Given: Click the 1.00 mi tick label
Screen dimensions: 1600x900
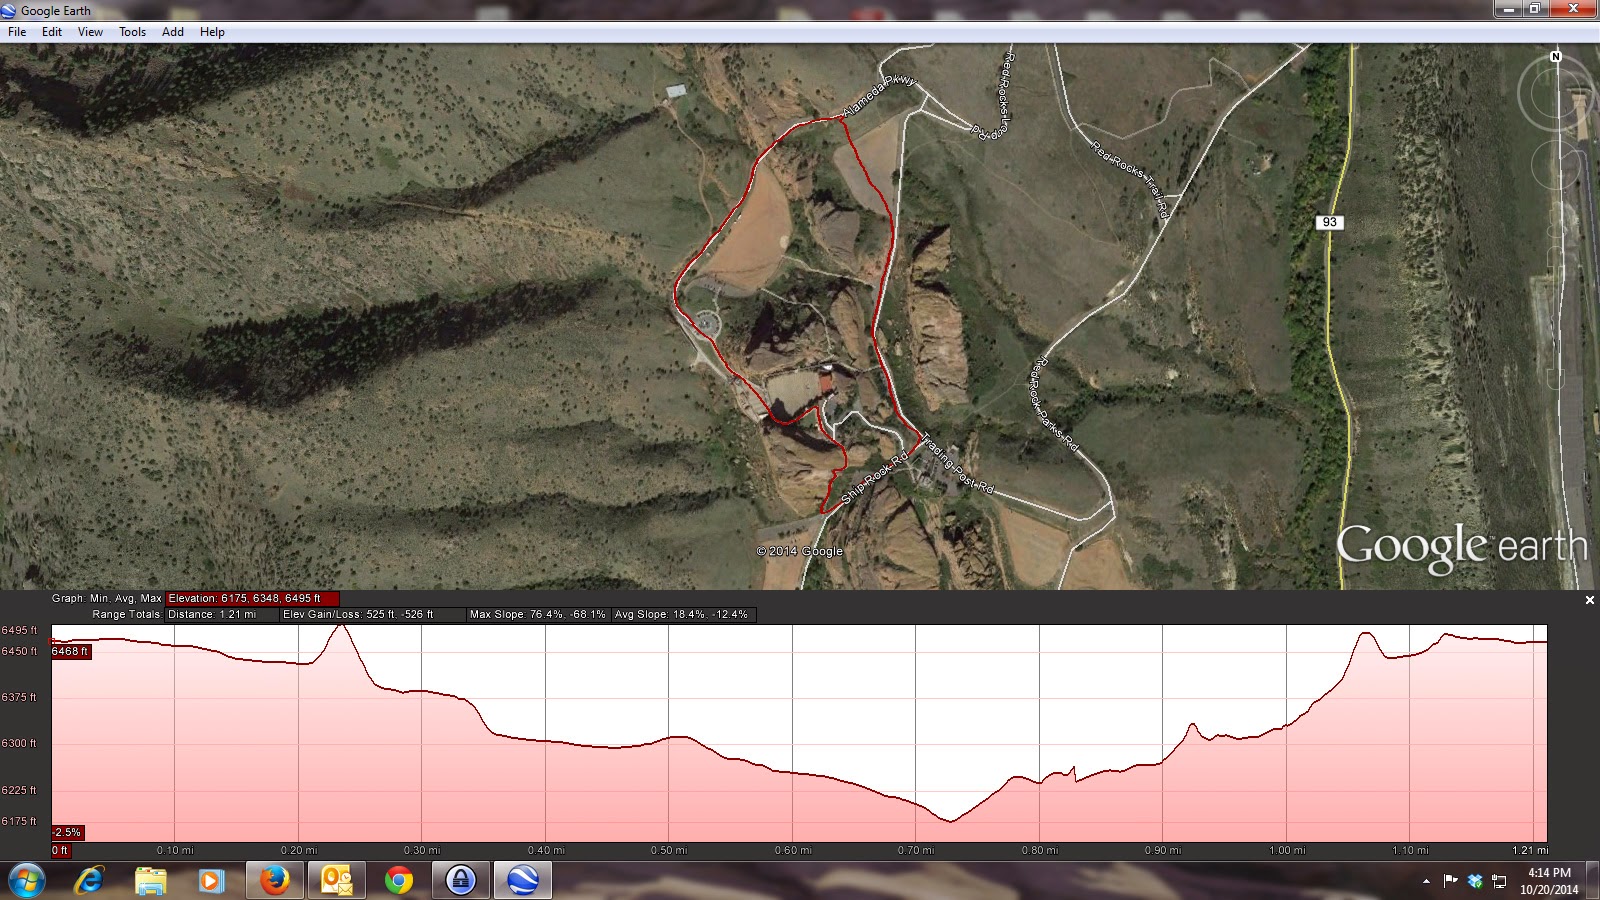Looking at the screenshot, I should [x=1286, y=851].
